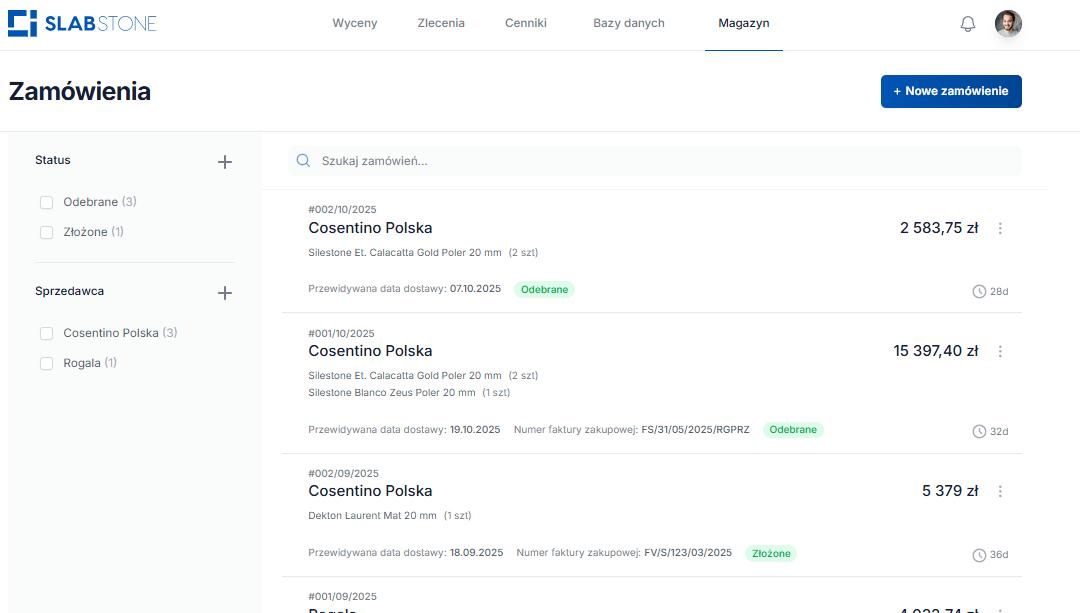The image size is (1080, 613).
Task: Click the Nowe zamówienie button
Action: [x=951, y=91]
